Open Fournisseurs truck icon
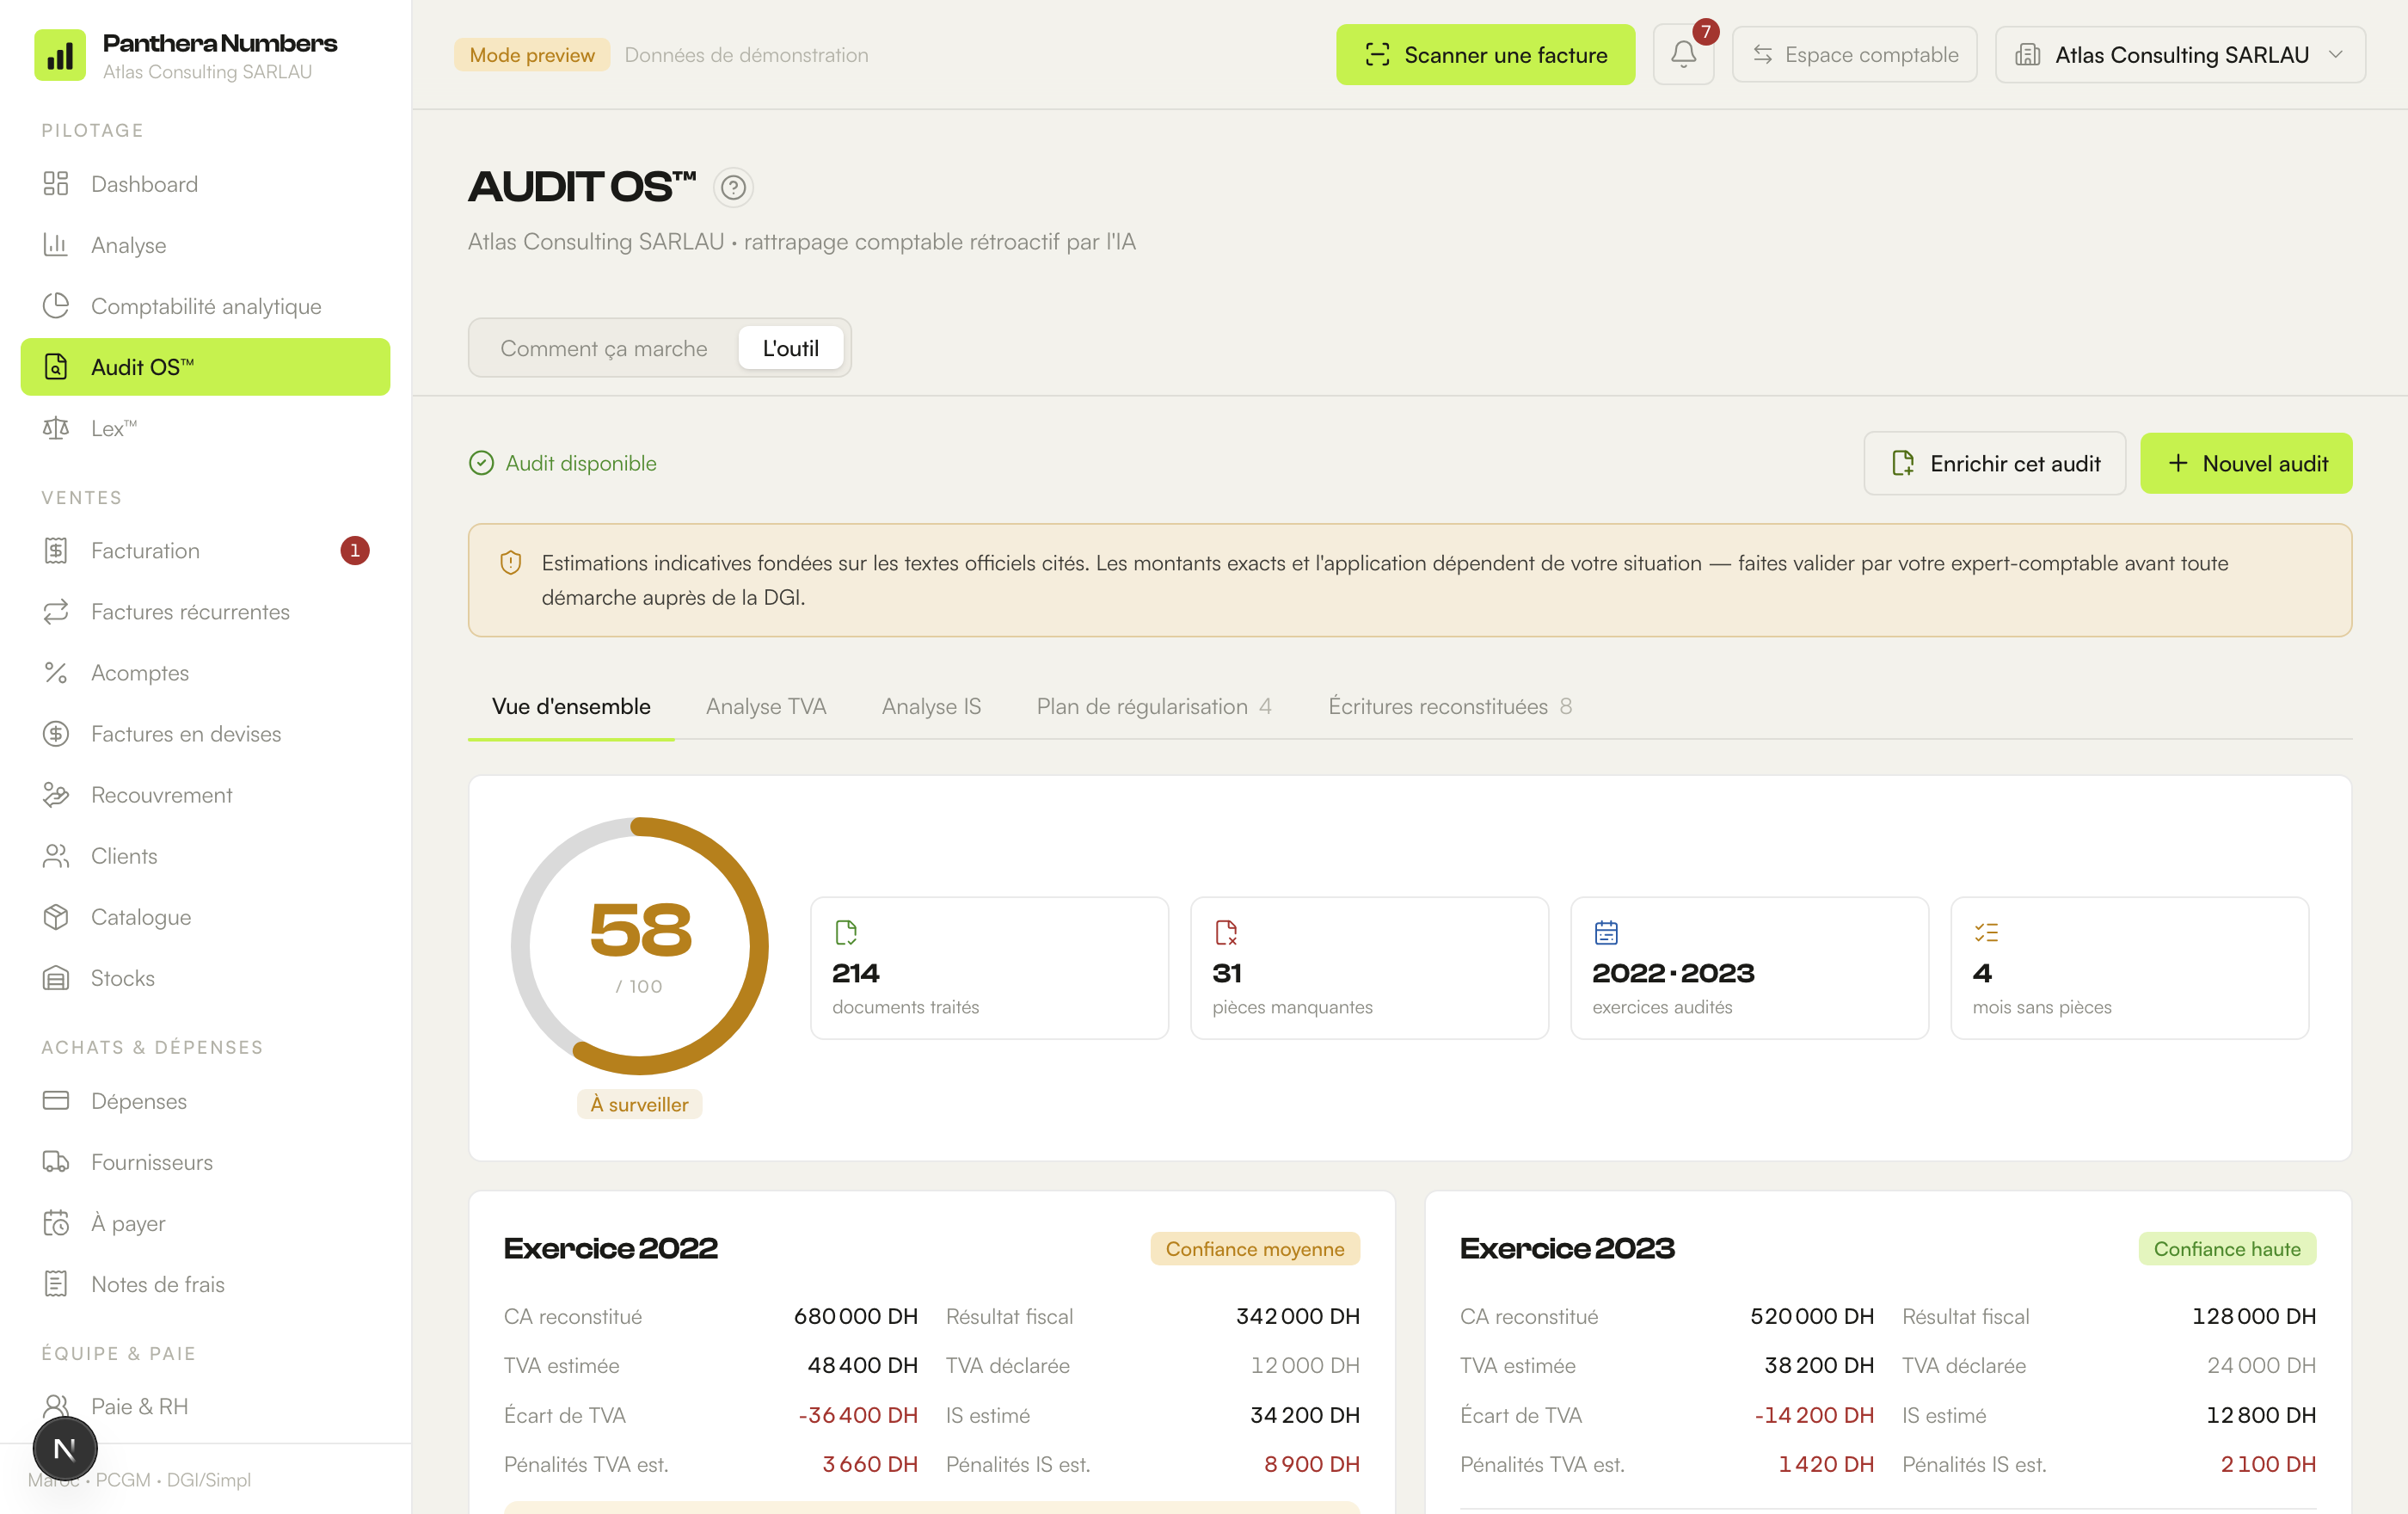The image size is (2408, 1514). (56, 1162)
